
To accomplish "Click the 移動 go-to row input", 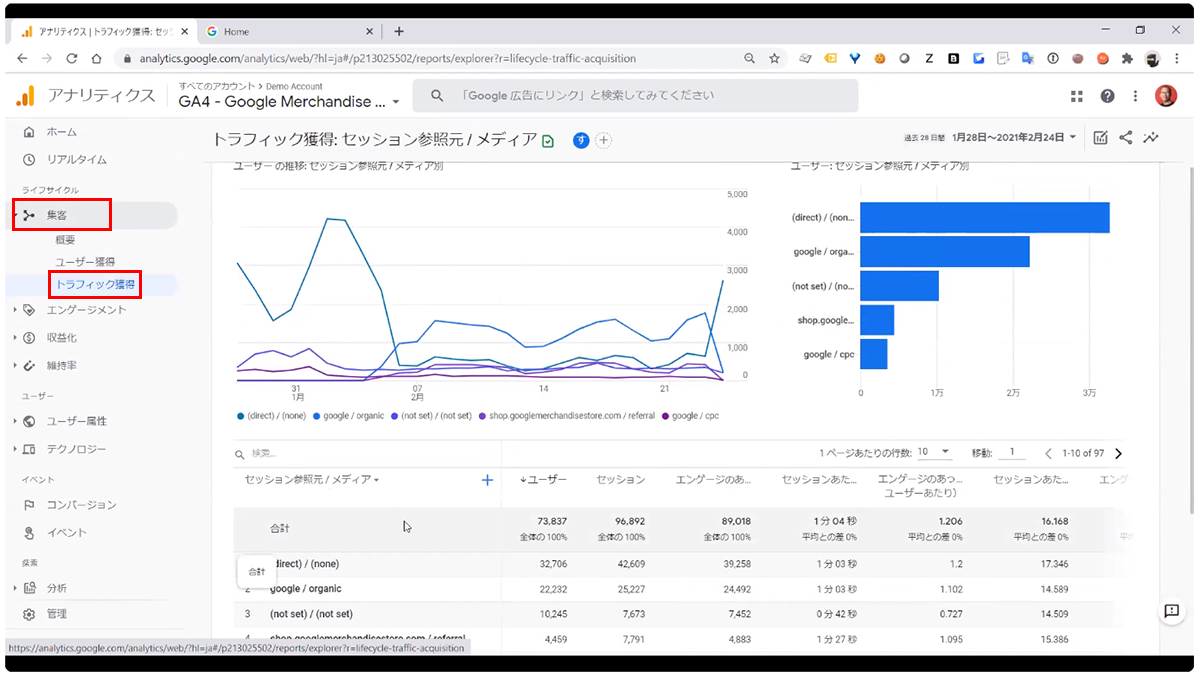I will point(1010,453).
